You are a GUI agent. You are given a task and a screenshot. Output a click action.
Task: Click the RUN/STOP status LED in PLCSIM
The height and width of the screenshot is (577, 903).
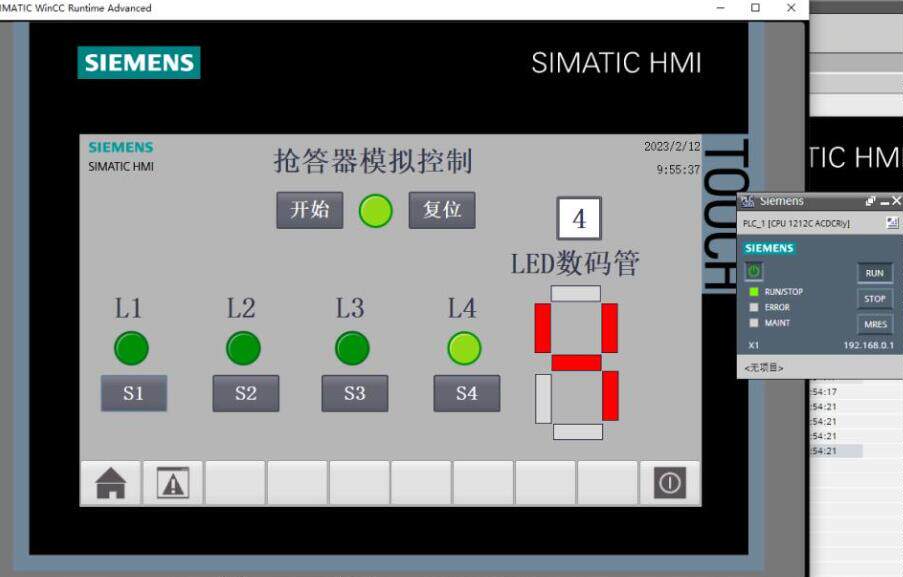(754, 291)
